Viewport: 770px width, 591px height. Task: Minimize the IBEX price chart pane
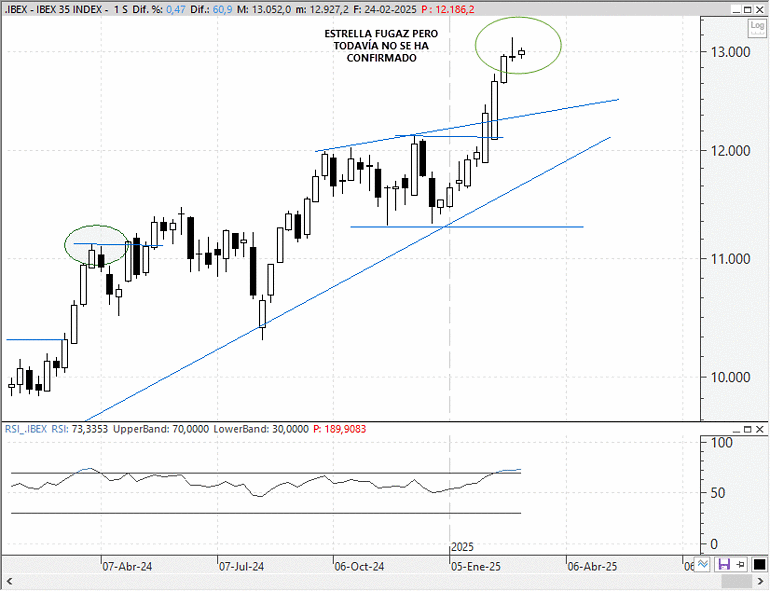click(x=736, y=9)
